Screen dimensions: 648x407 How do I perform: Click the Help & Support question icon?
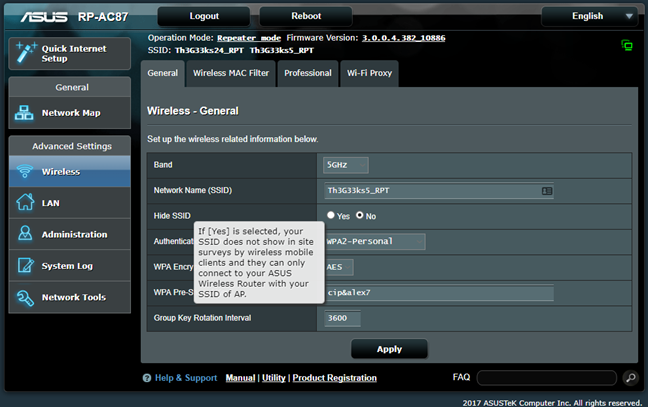[147, 378]
